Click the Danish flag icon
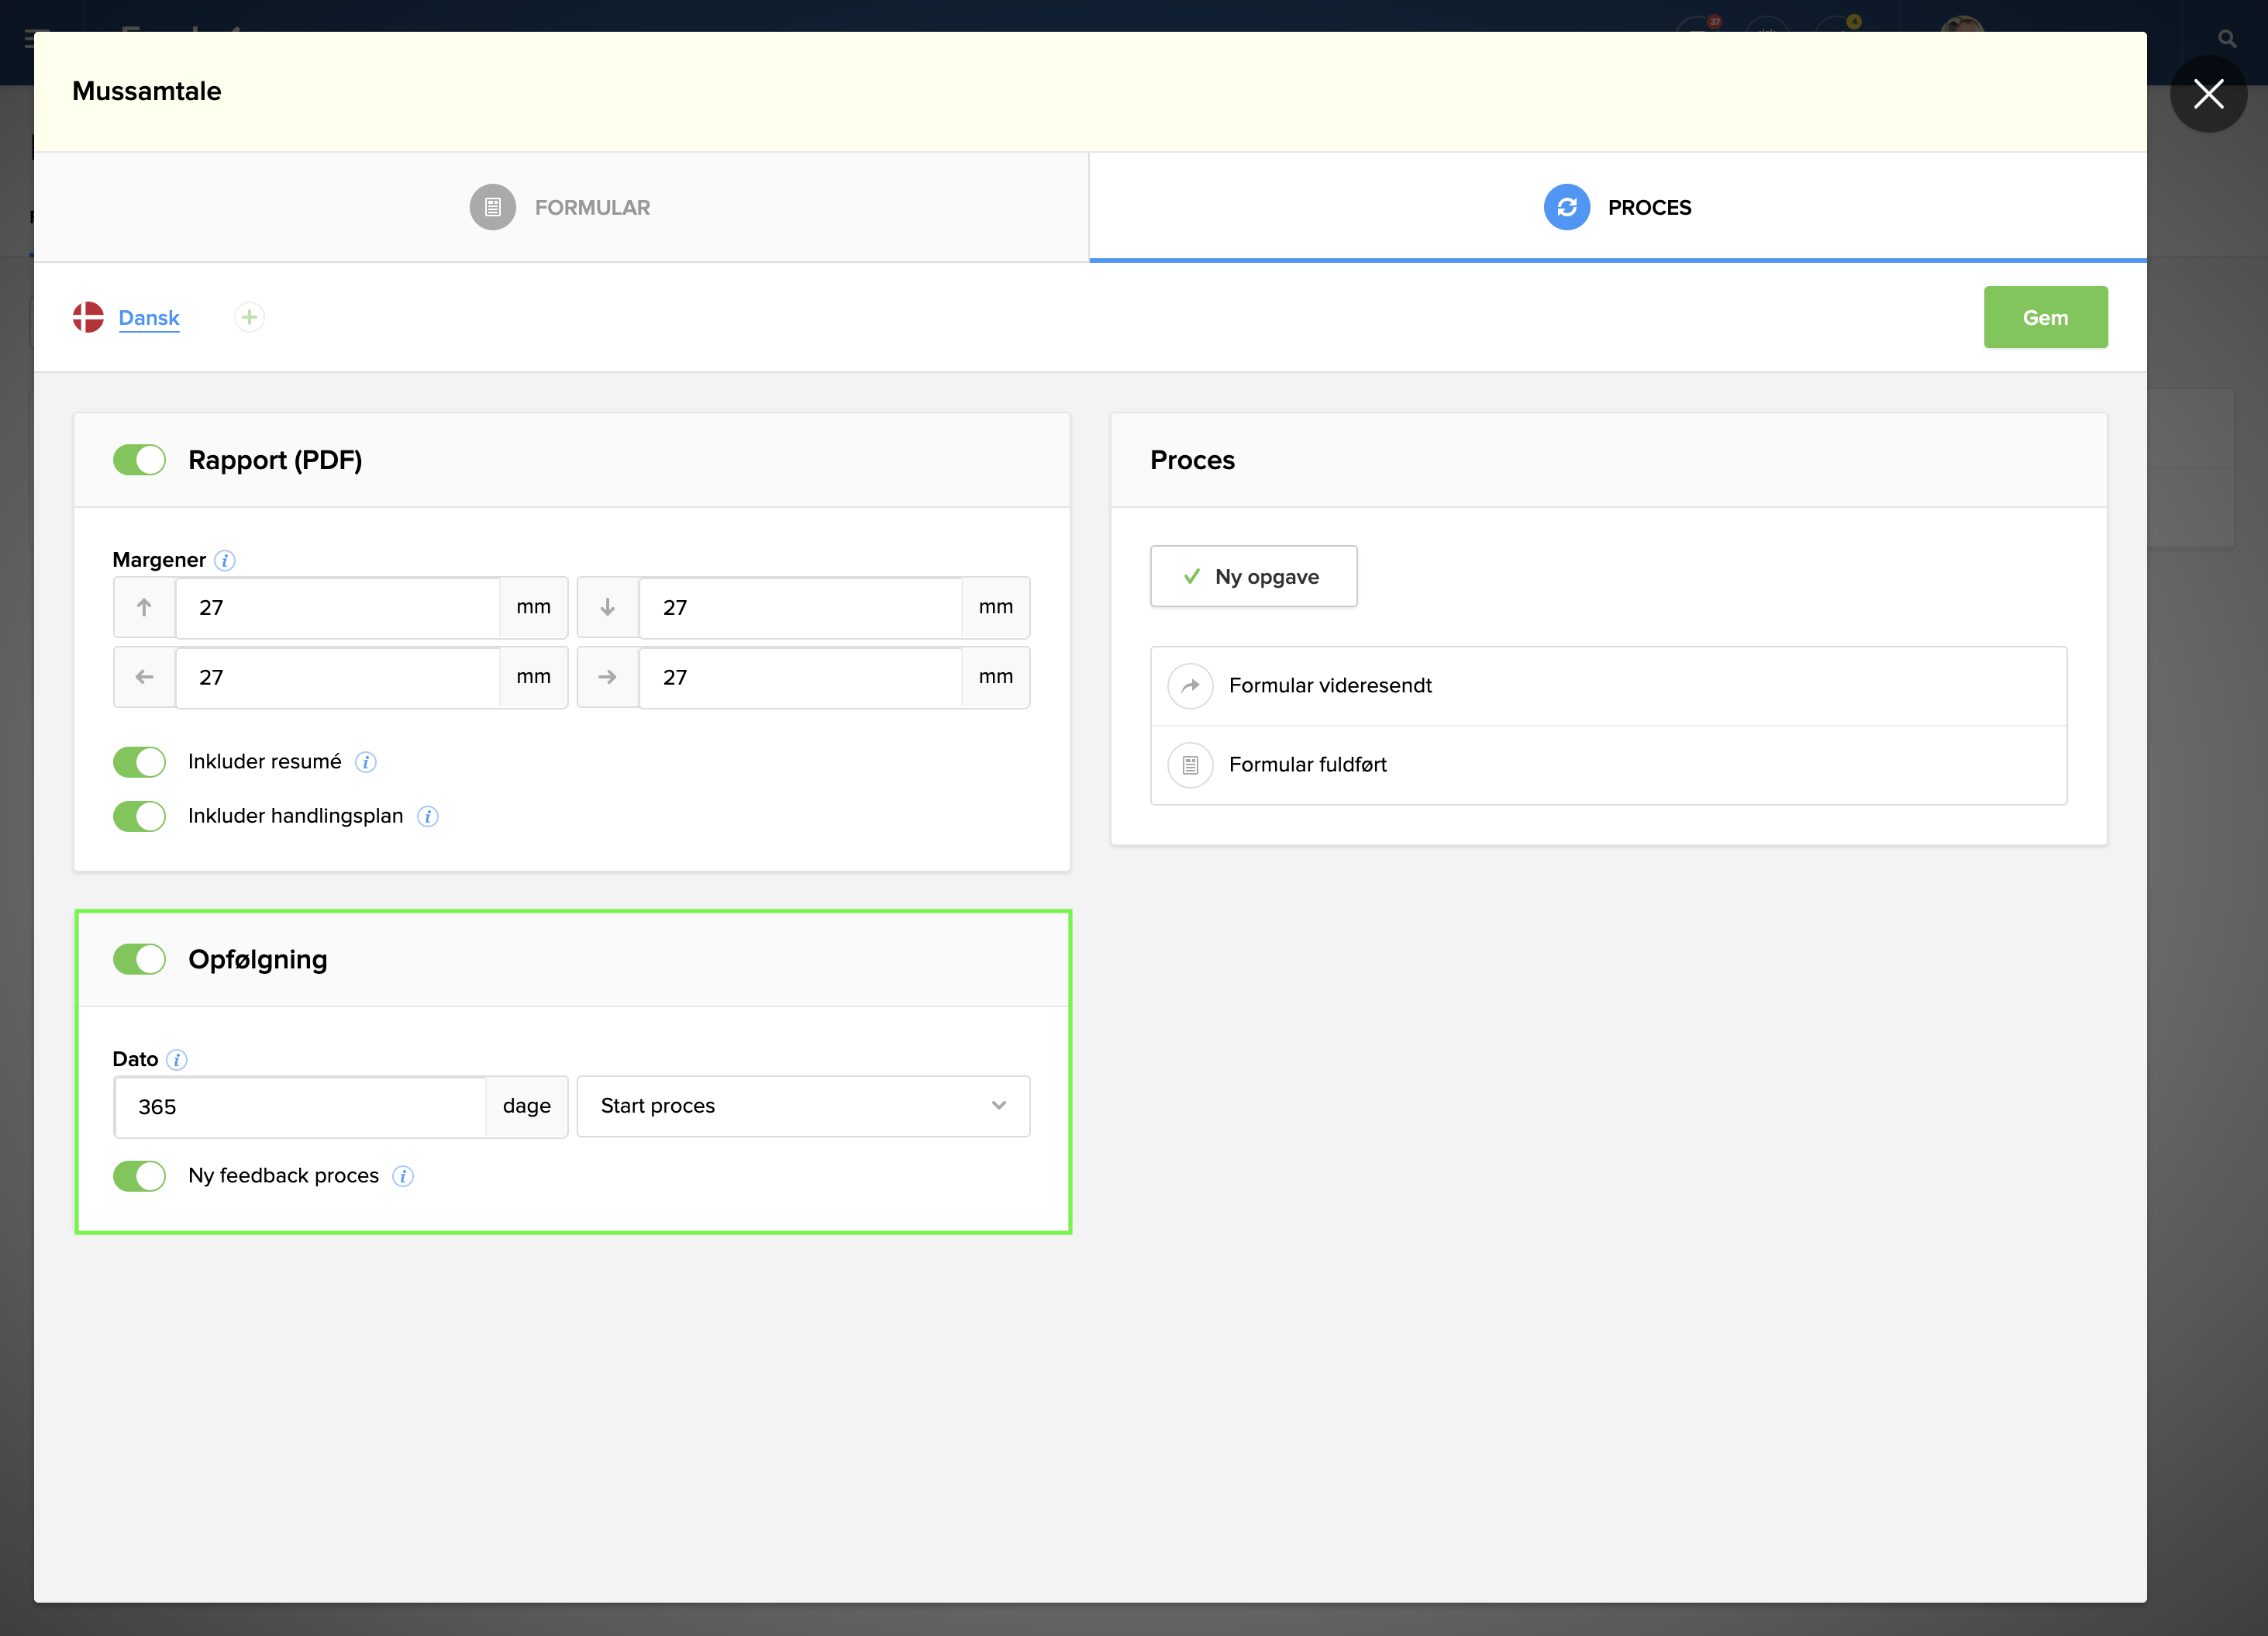Viewport: 2268px width, 1636px height. pos(88,317)
